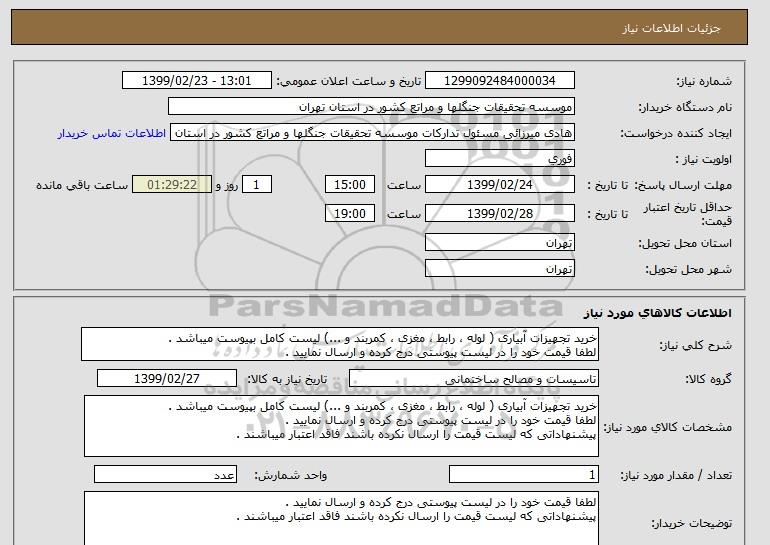Click the واحد شمارش label
The height and width of the screenshot is (545, 770).
290,475
